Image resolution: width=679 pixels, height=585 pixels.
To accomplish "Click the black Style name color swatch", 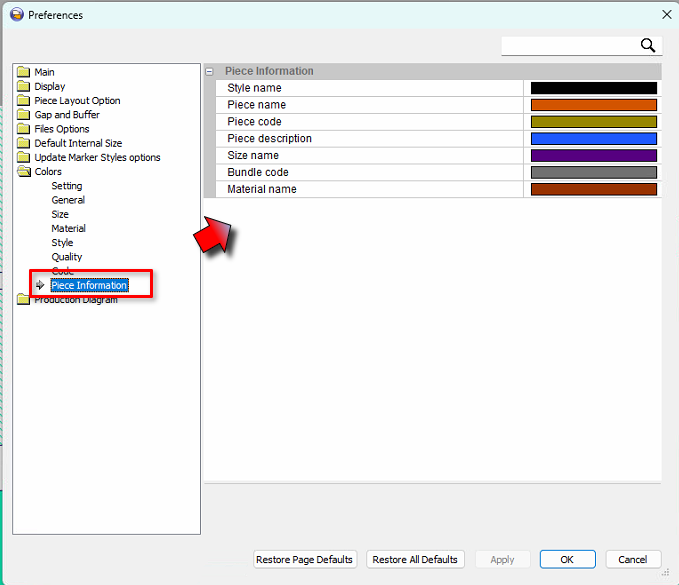I will pos(593,88).
